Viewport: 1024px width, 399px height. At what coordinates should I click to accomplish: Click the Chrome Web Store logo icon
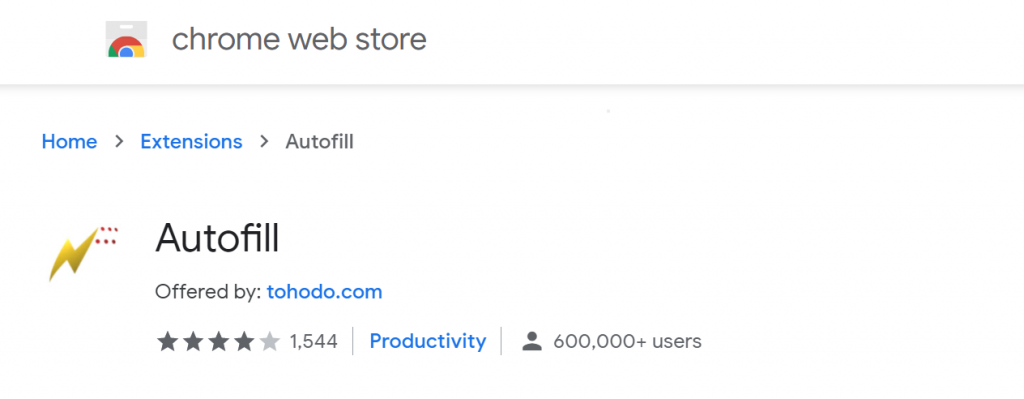126,39
